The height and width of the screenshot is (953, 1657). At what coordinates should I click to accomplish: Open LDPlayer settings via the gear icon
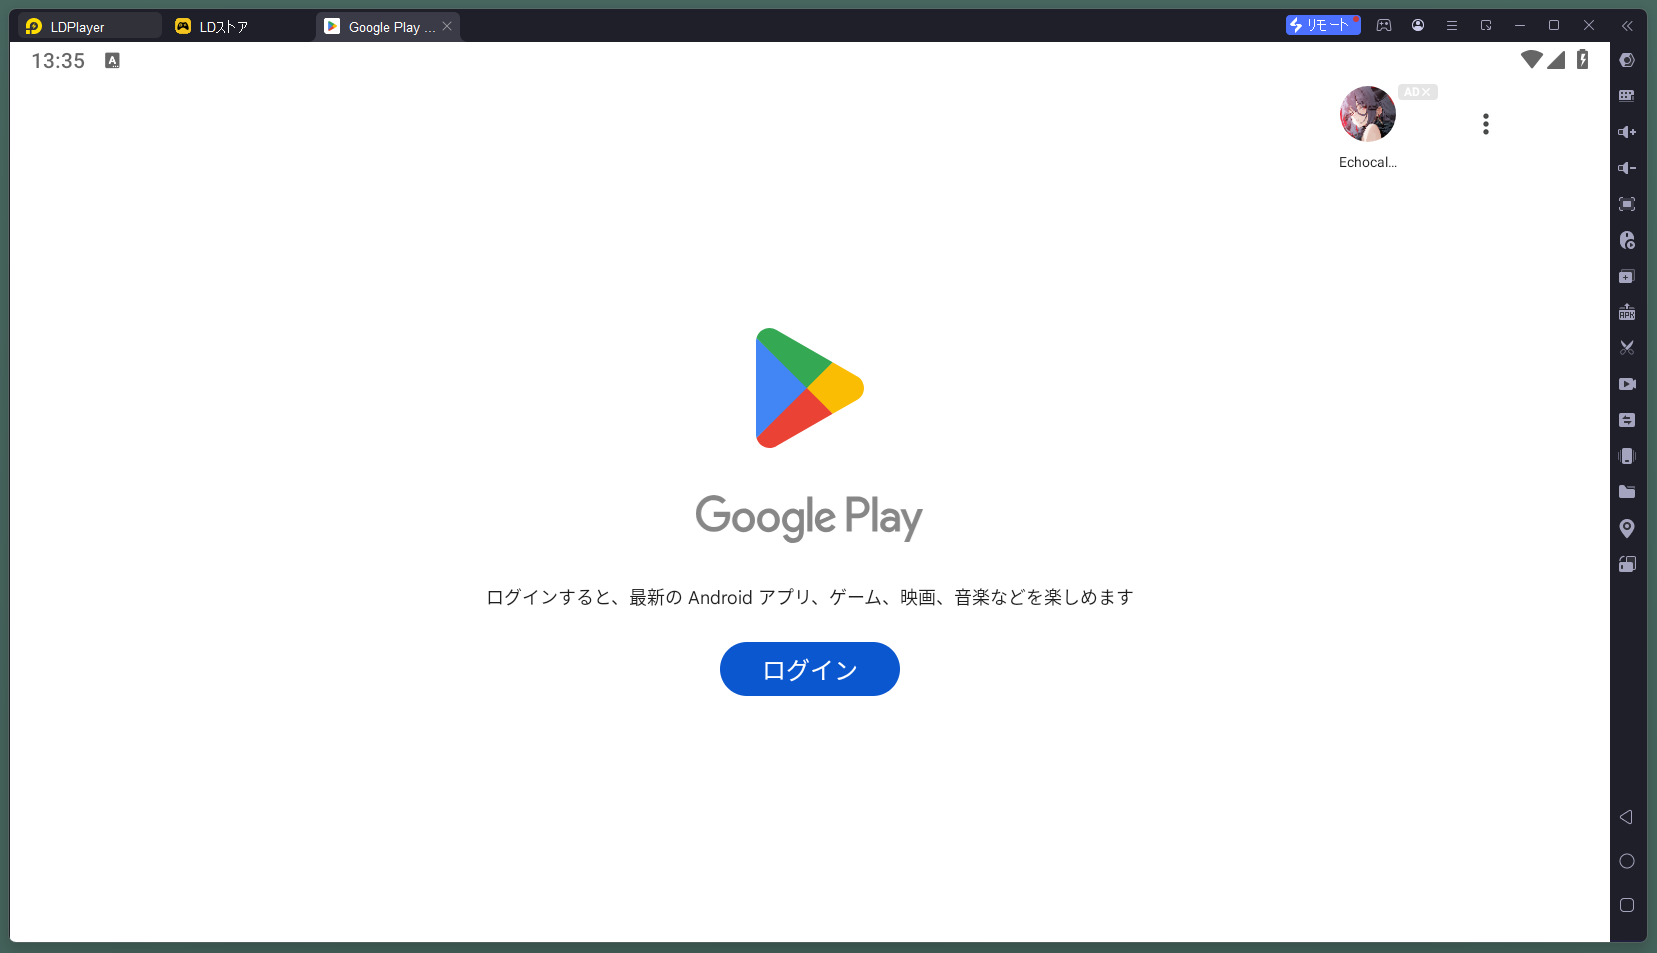pos(1628,59)
